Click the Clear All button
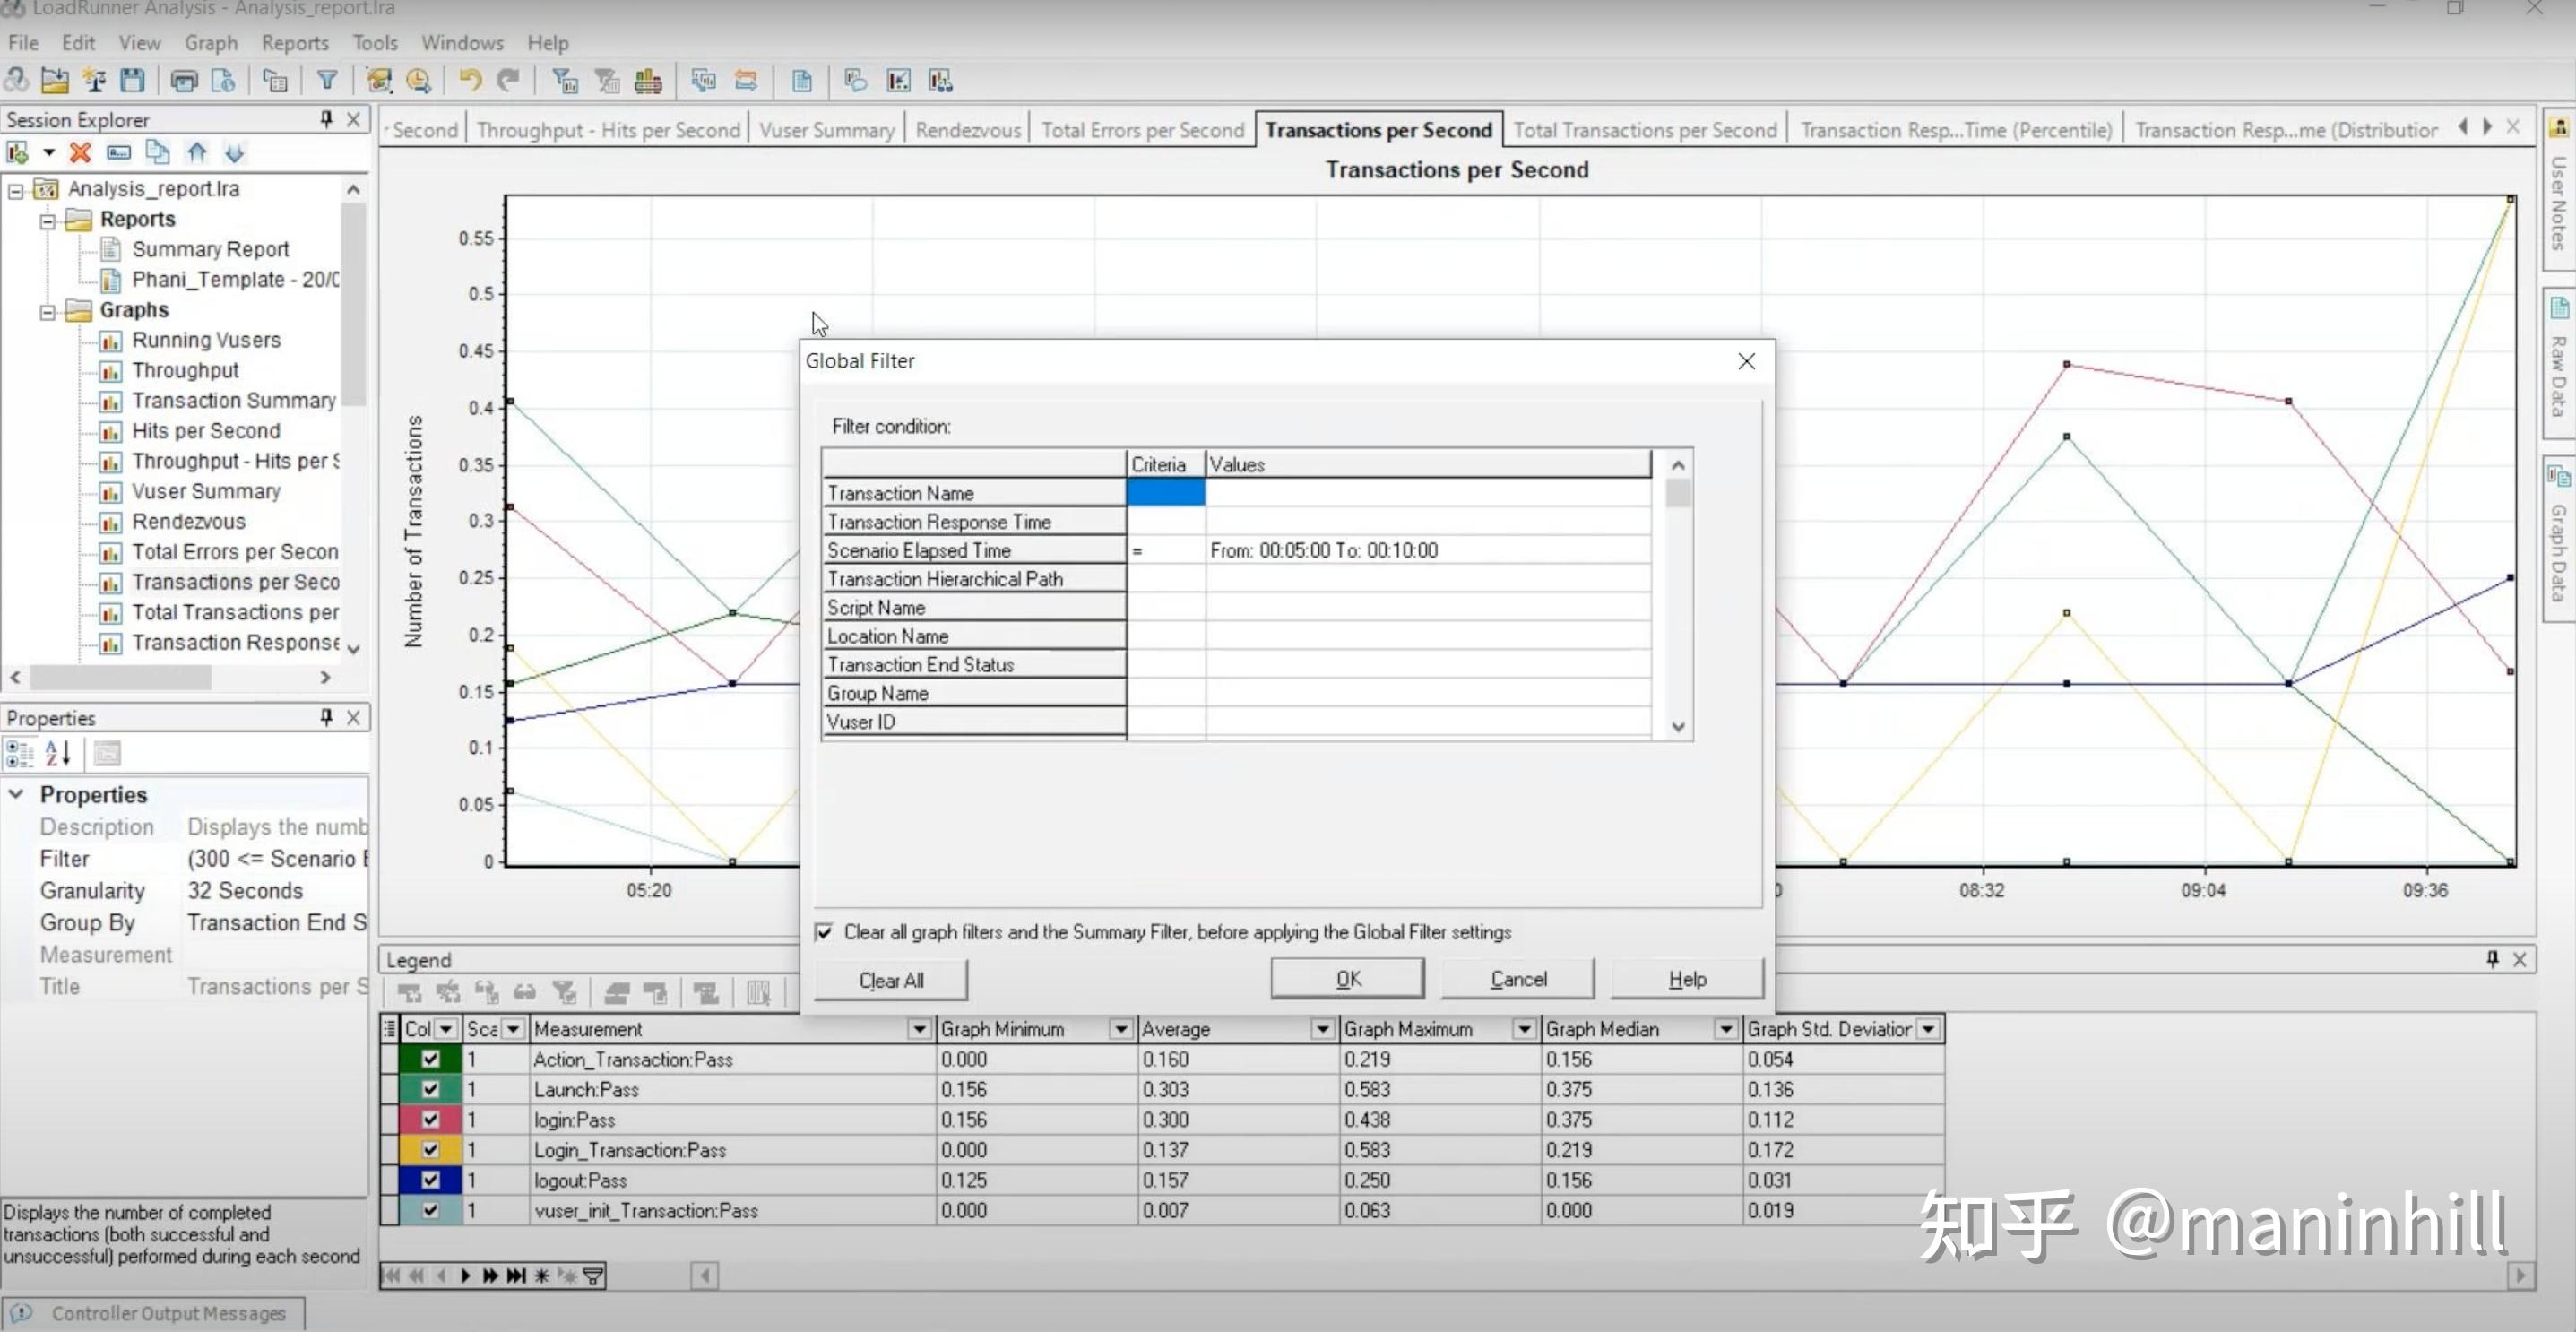 [890, 980]
